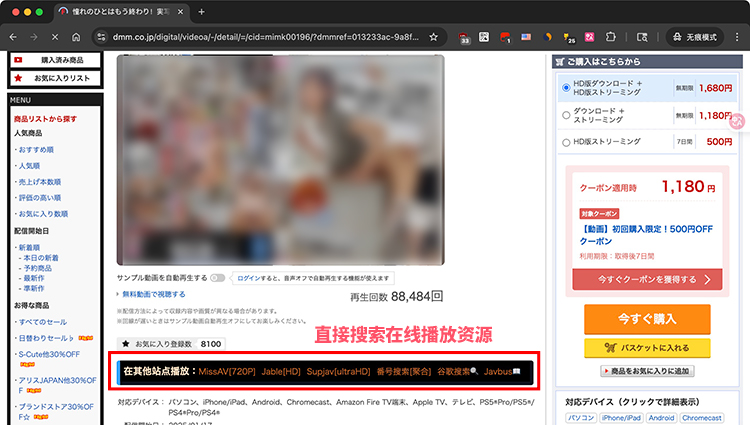Screen dimensions: 750x425
Task: Click お気に入り登録数 star counter
Action: [x=171, y=344]
